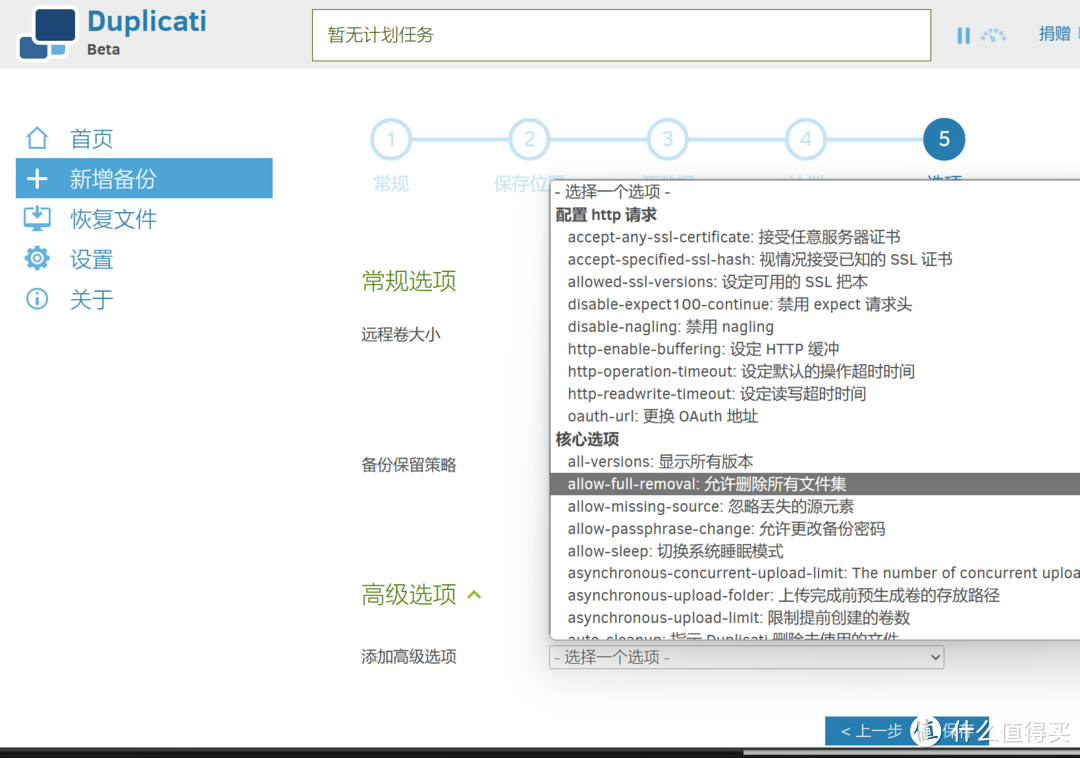Click the 高级选项 heading text

(x=409, y=594)
